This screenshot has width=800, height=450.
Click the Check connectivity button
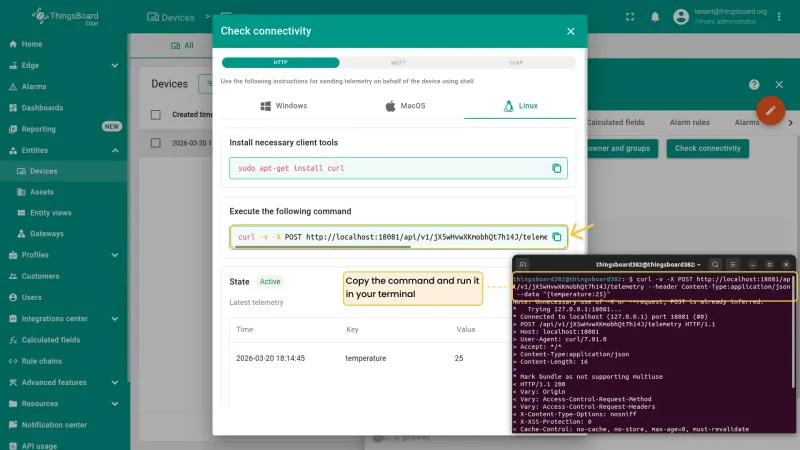click(708, 148)
